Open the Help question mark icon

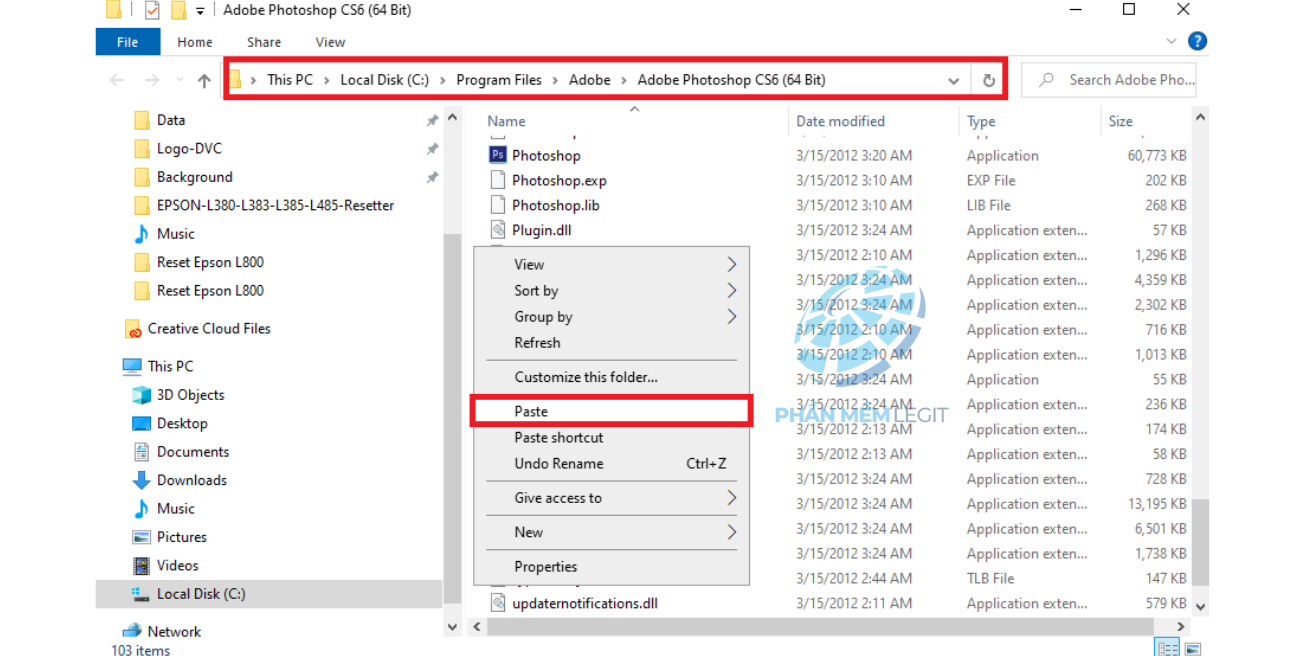(x=1197, y=42)
